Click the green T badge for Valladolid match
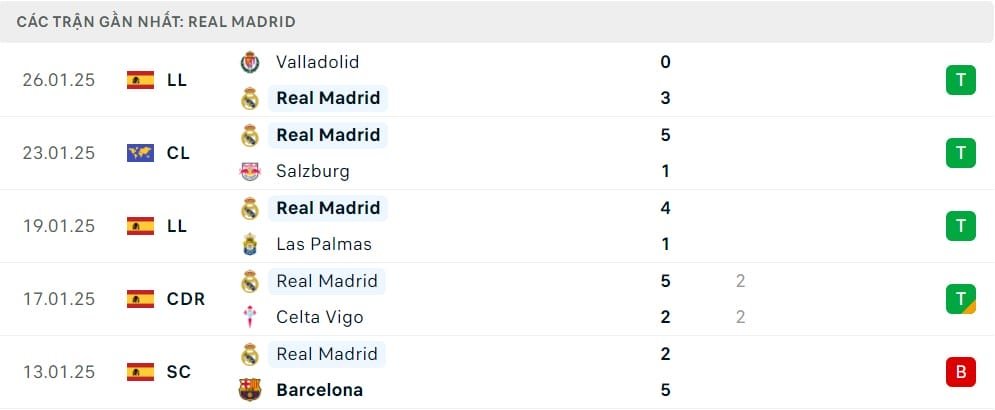The height and width of the screenshot is (410, 995). point(960,80)
